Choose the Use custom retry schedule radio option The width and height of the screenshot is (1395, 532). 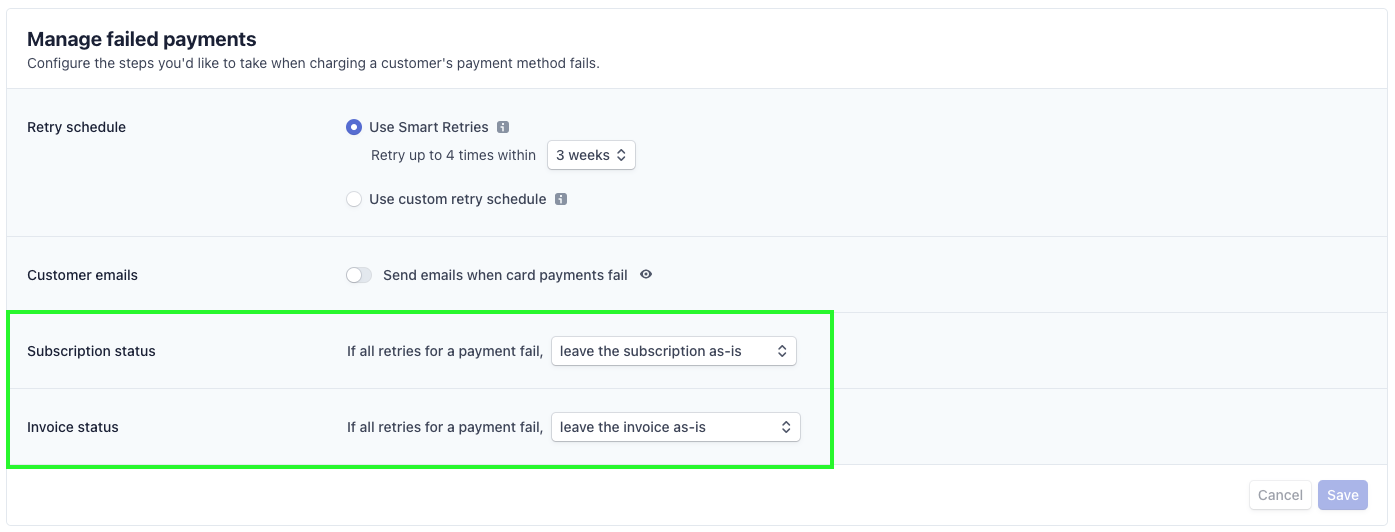354,199
